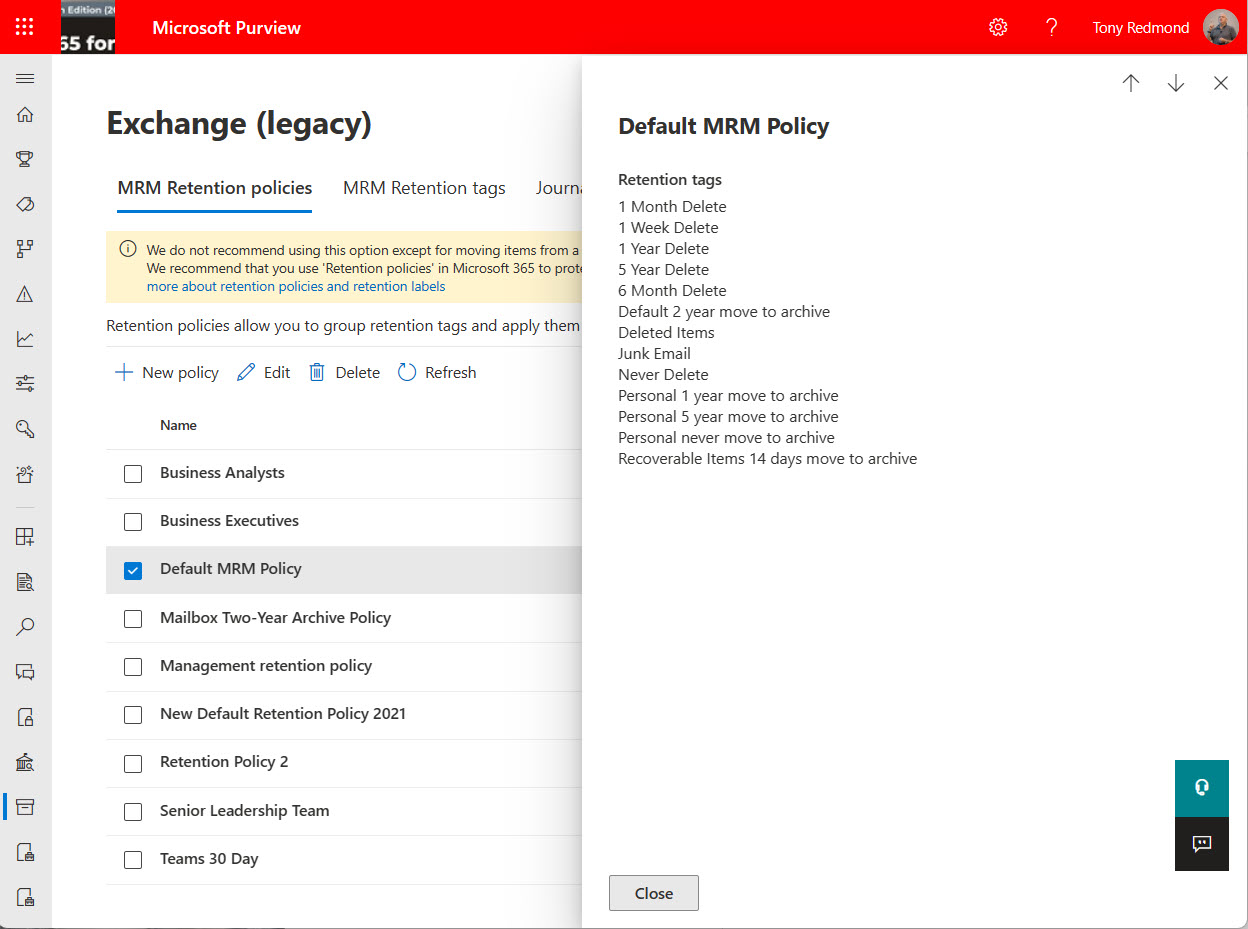Select the 1 Month Delete tag
Screen dimensions: 1248x929
tap(672, 207)
